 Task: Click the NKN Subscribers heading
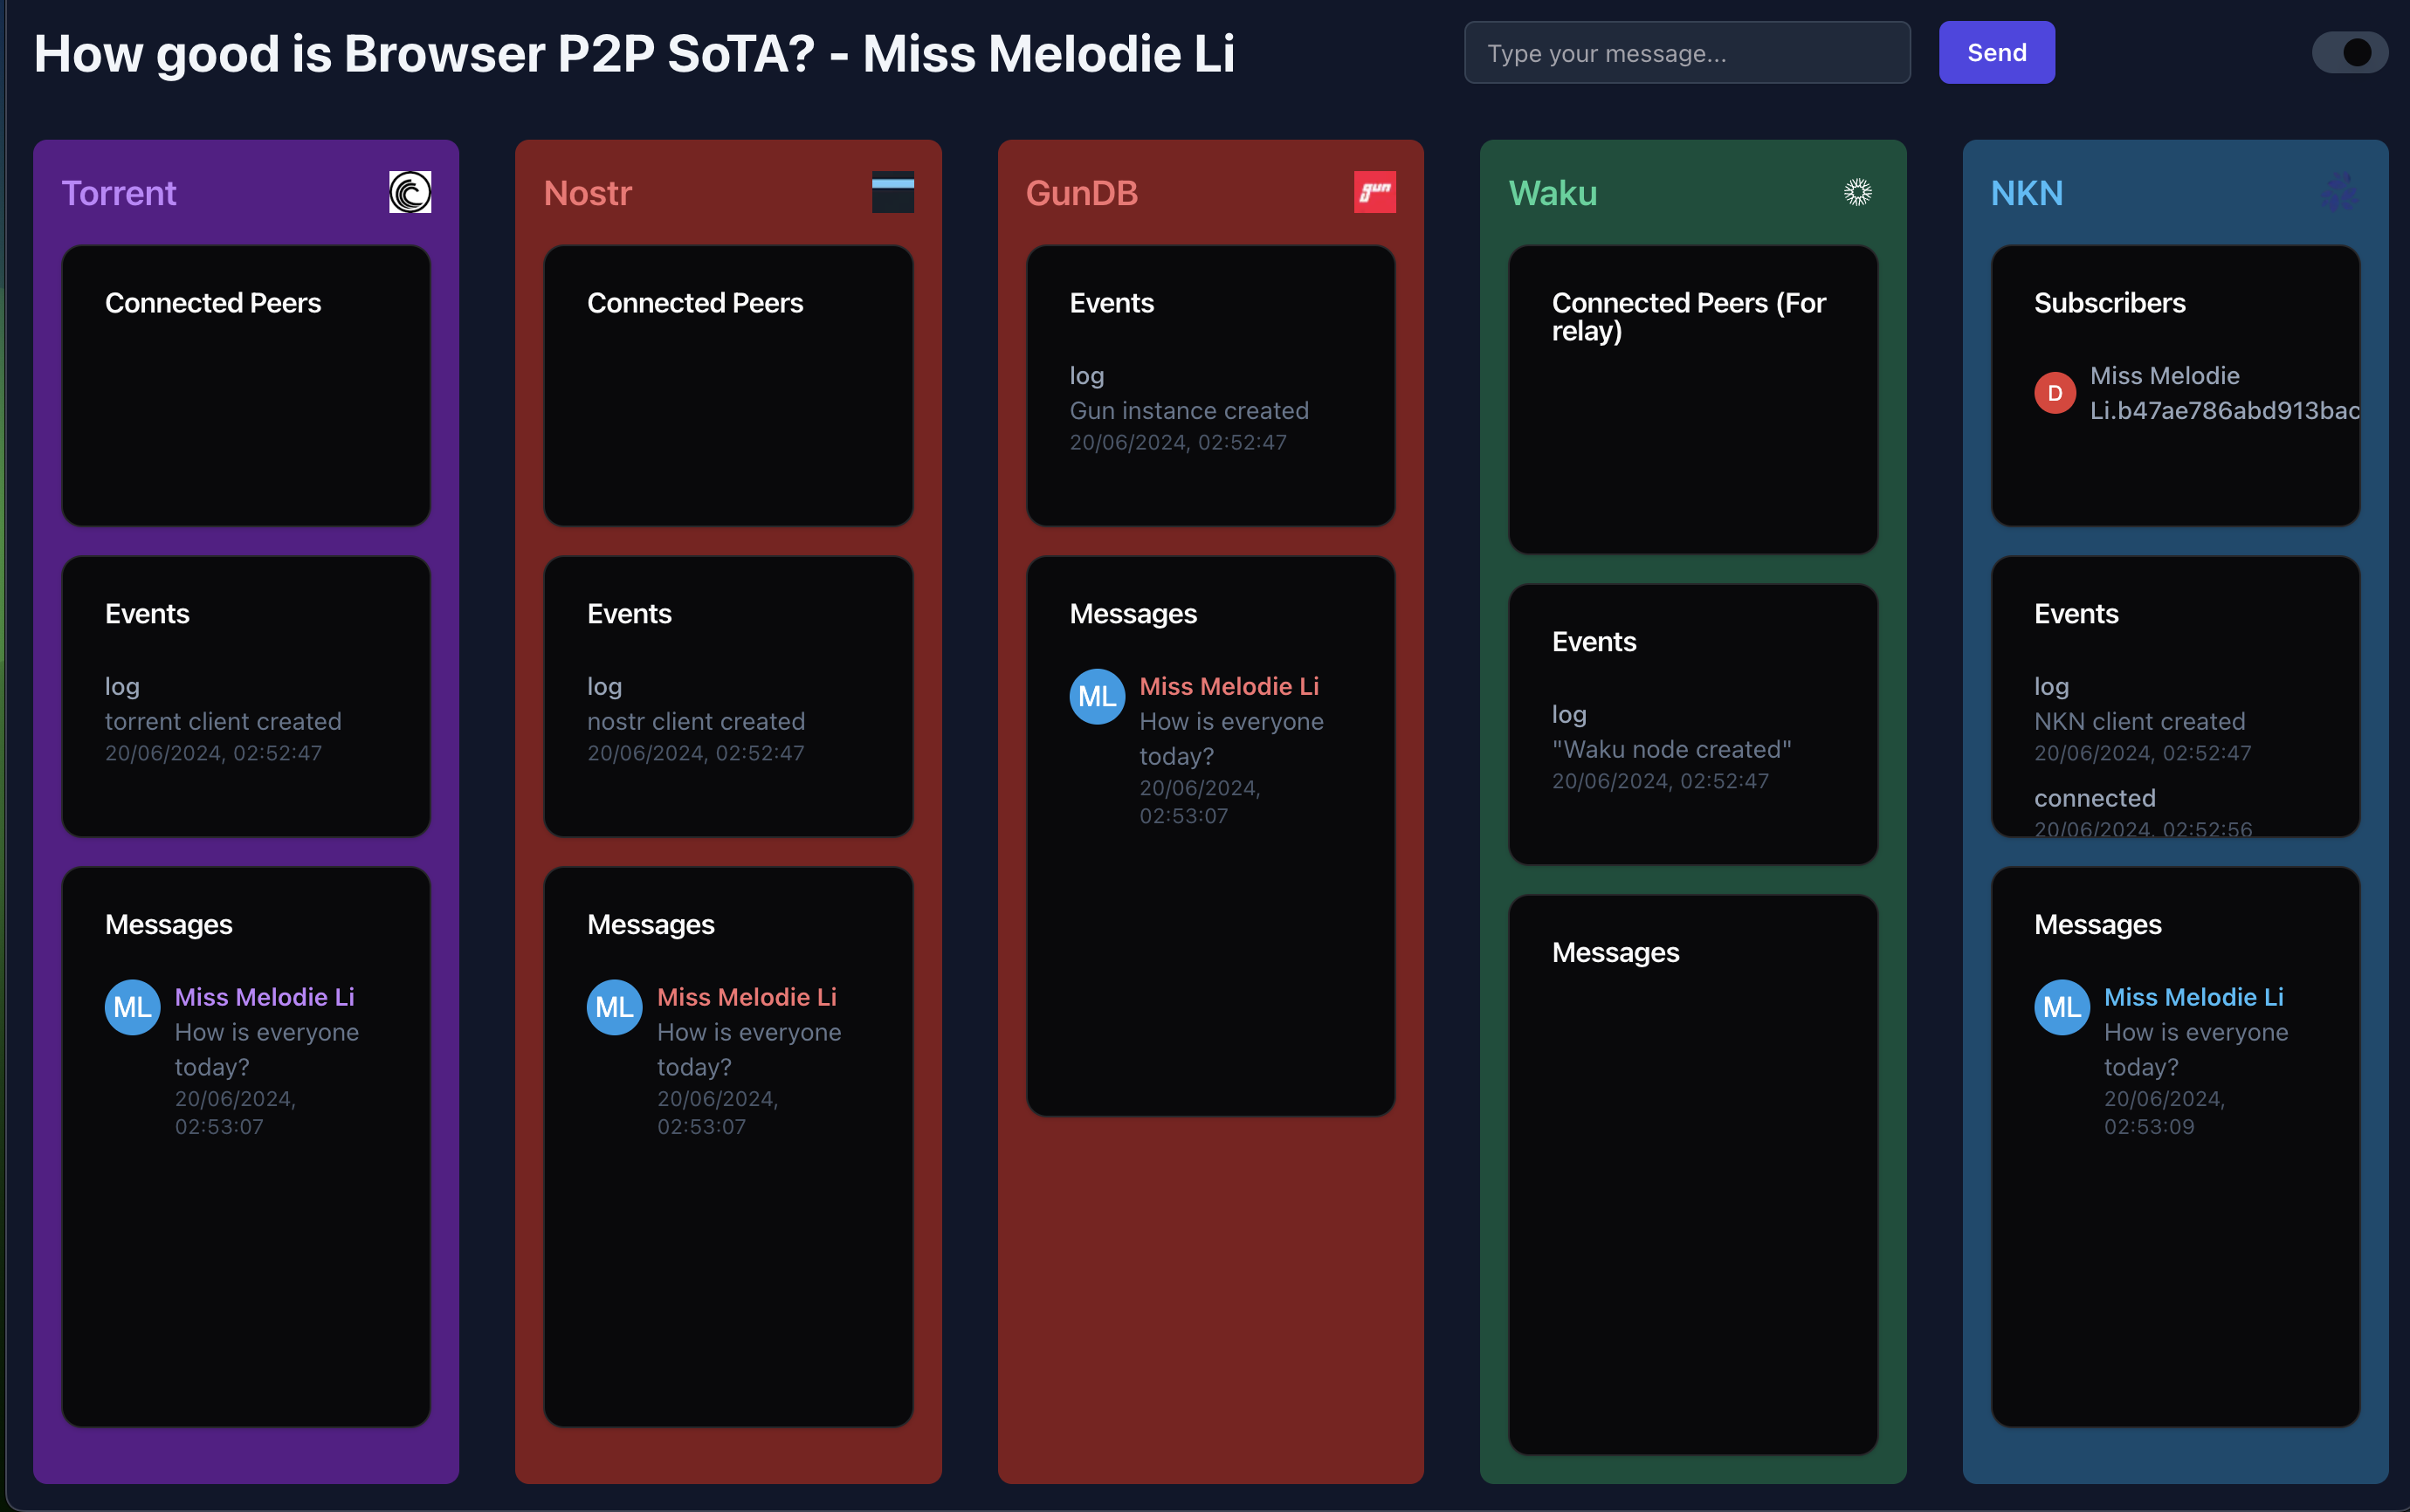tap(2109, 303)
